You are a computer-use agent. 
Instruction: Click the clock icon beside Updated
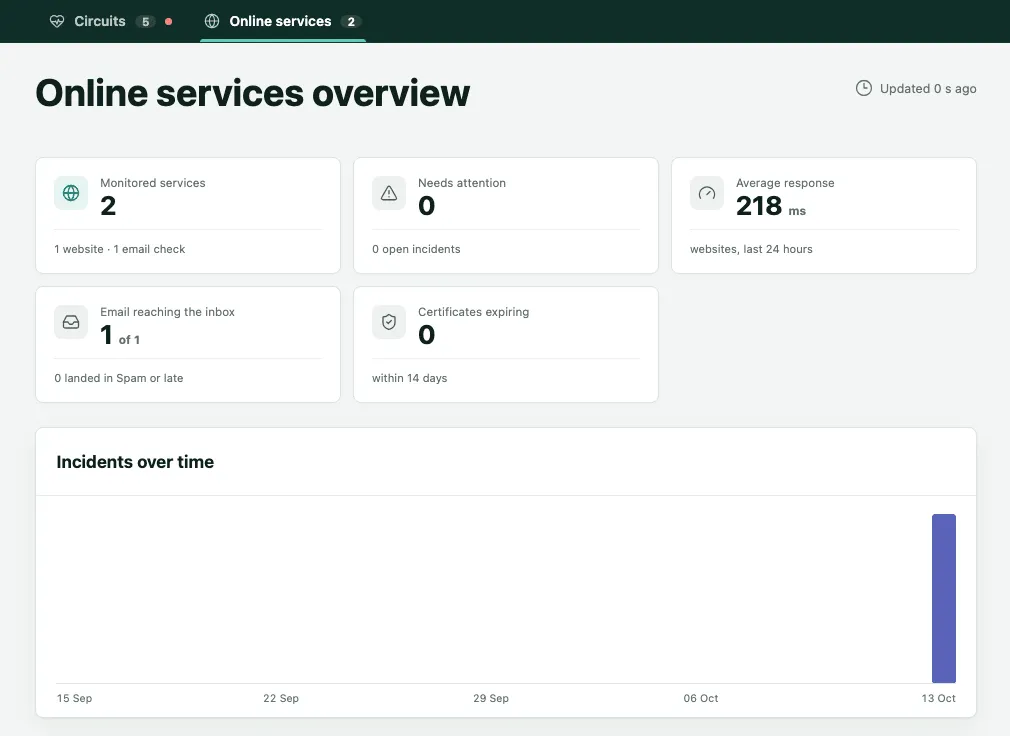click(864, 88)
